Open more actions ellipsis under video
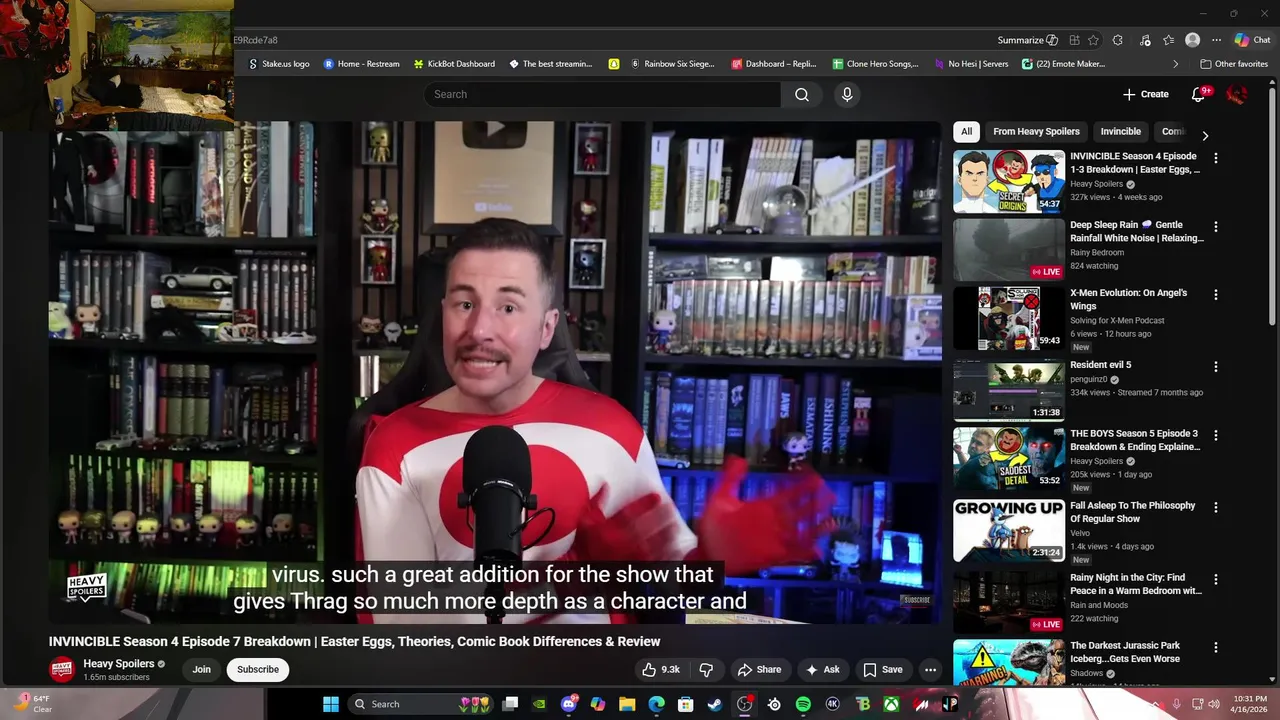The image size is (1280, 720). coord(930,670)
